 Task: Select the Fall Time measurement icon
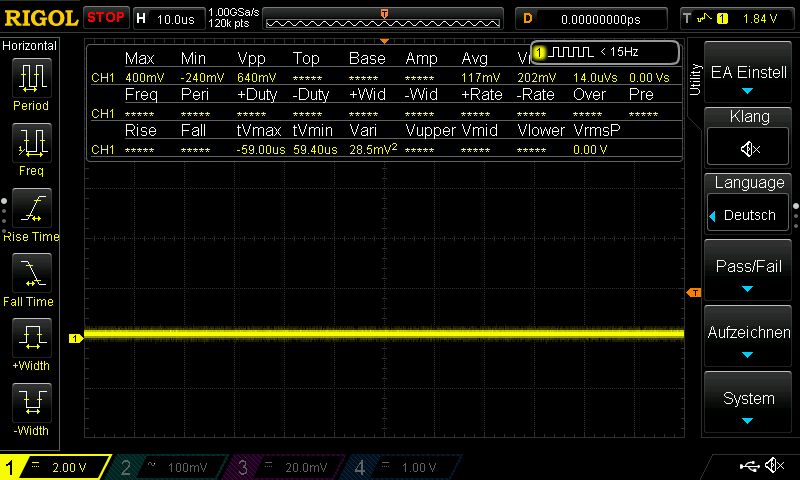pos(32,273)
